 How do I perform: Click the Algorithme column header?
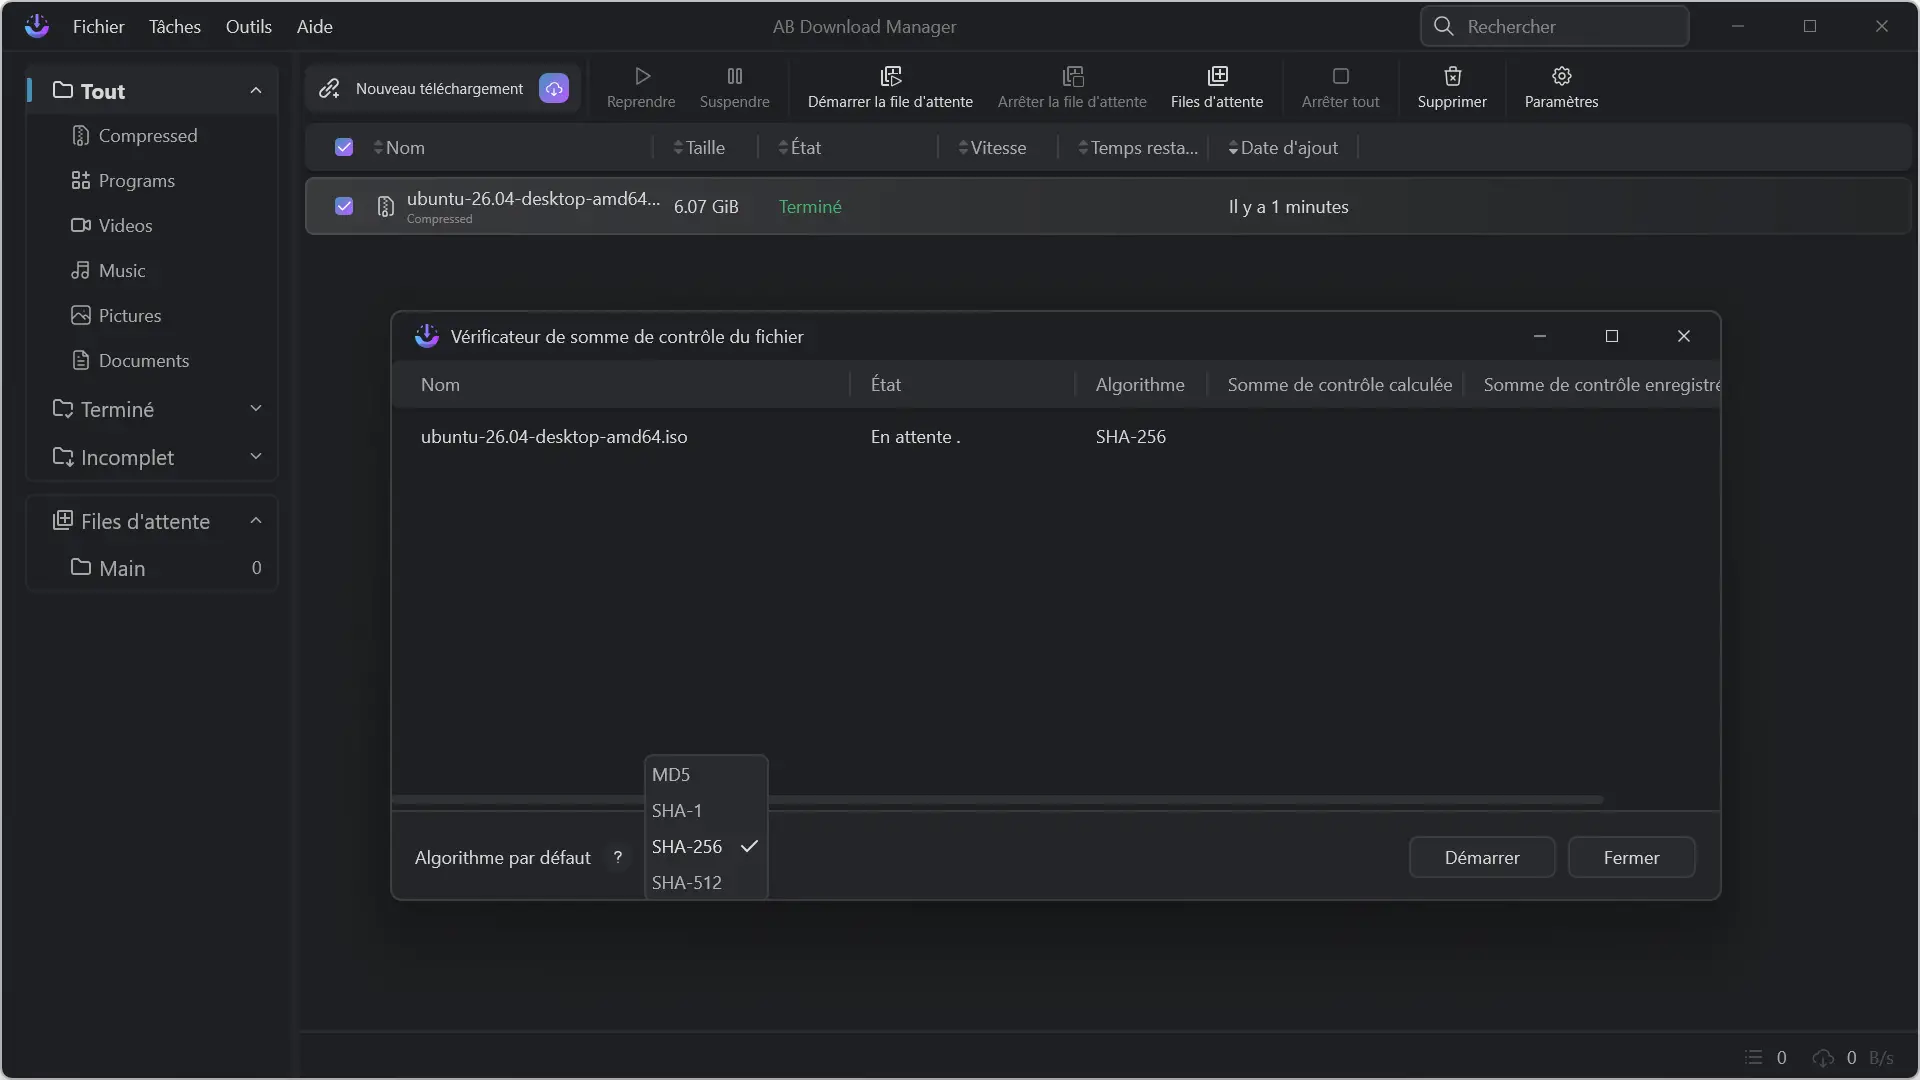[1139, 384]
